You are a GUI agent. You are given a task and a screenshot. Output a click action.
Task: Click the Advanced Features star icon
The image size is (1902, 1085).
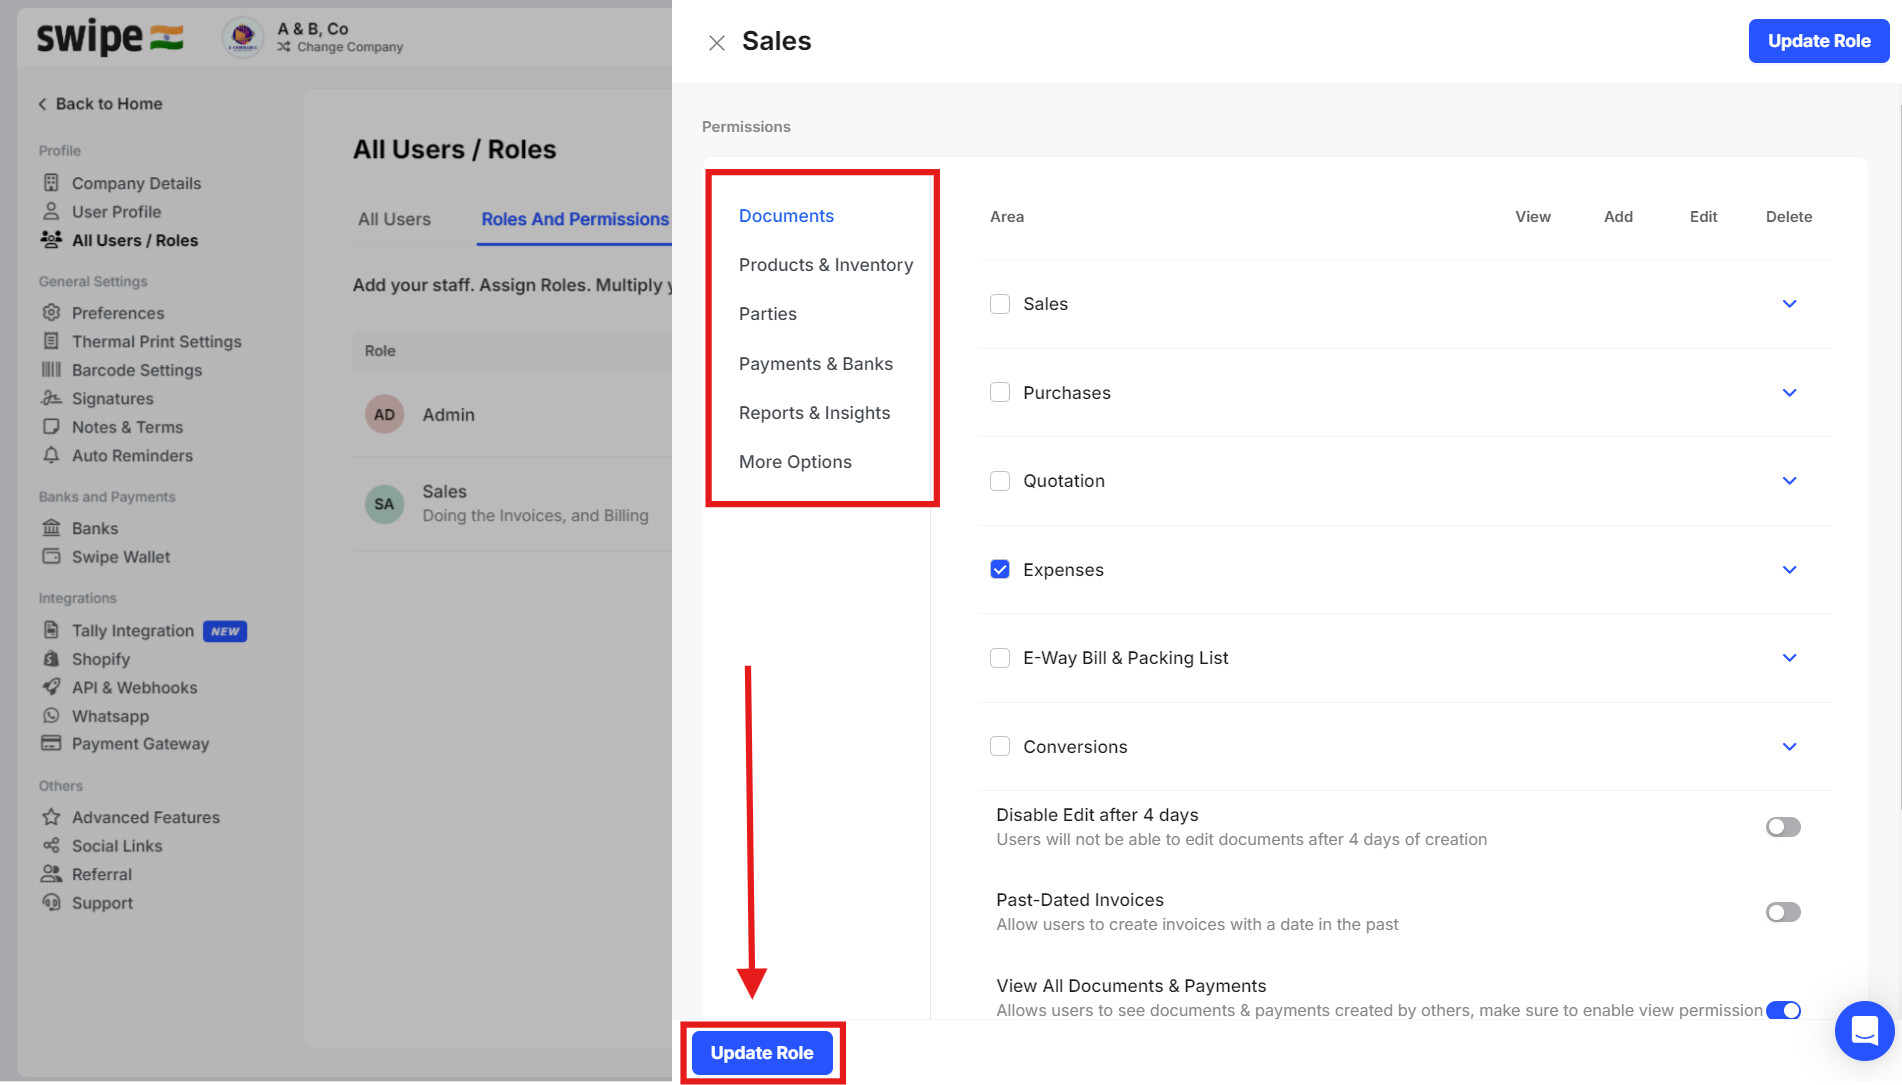51,817
